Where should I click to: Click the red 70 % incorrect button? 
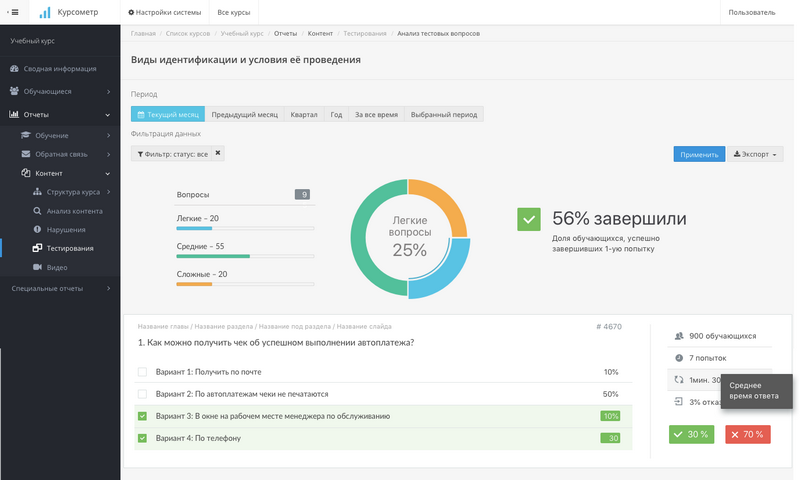[747, 434]
